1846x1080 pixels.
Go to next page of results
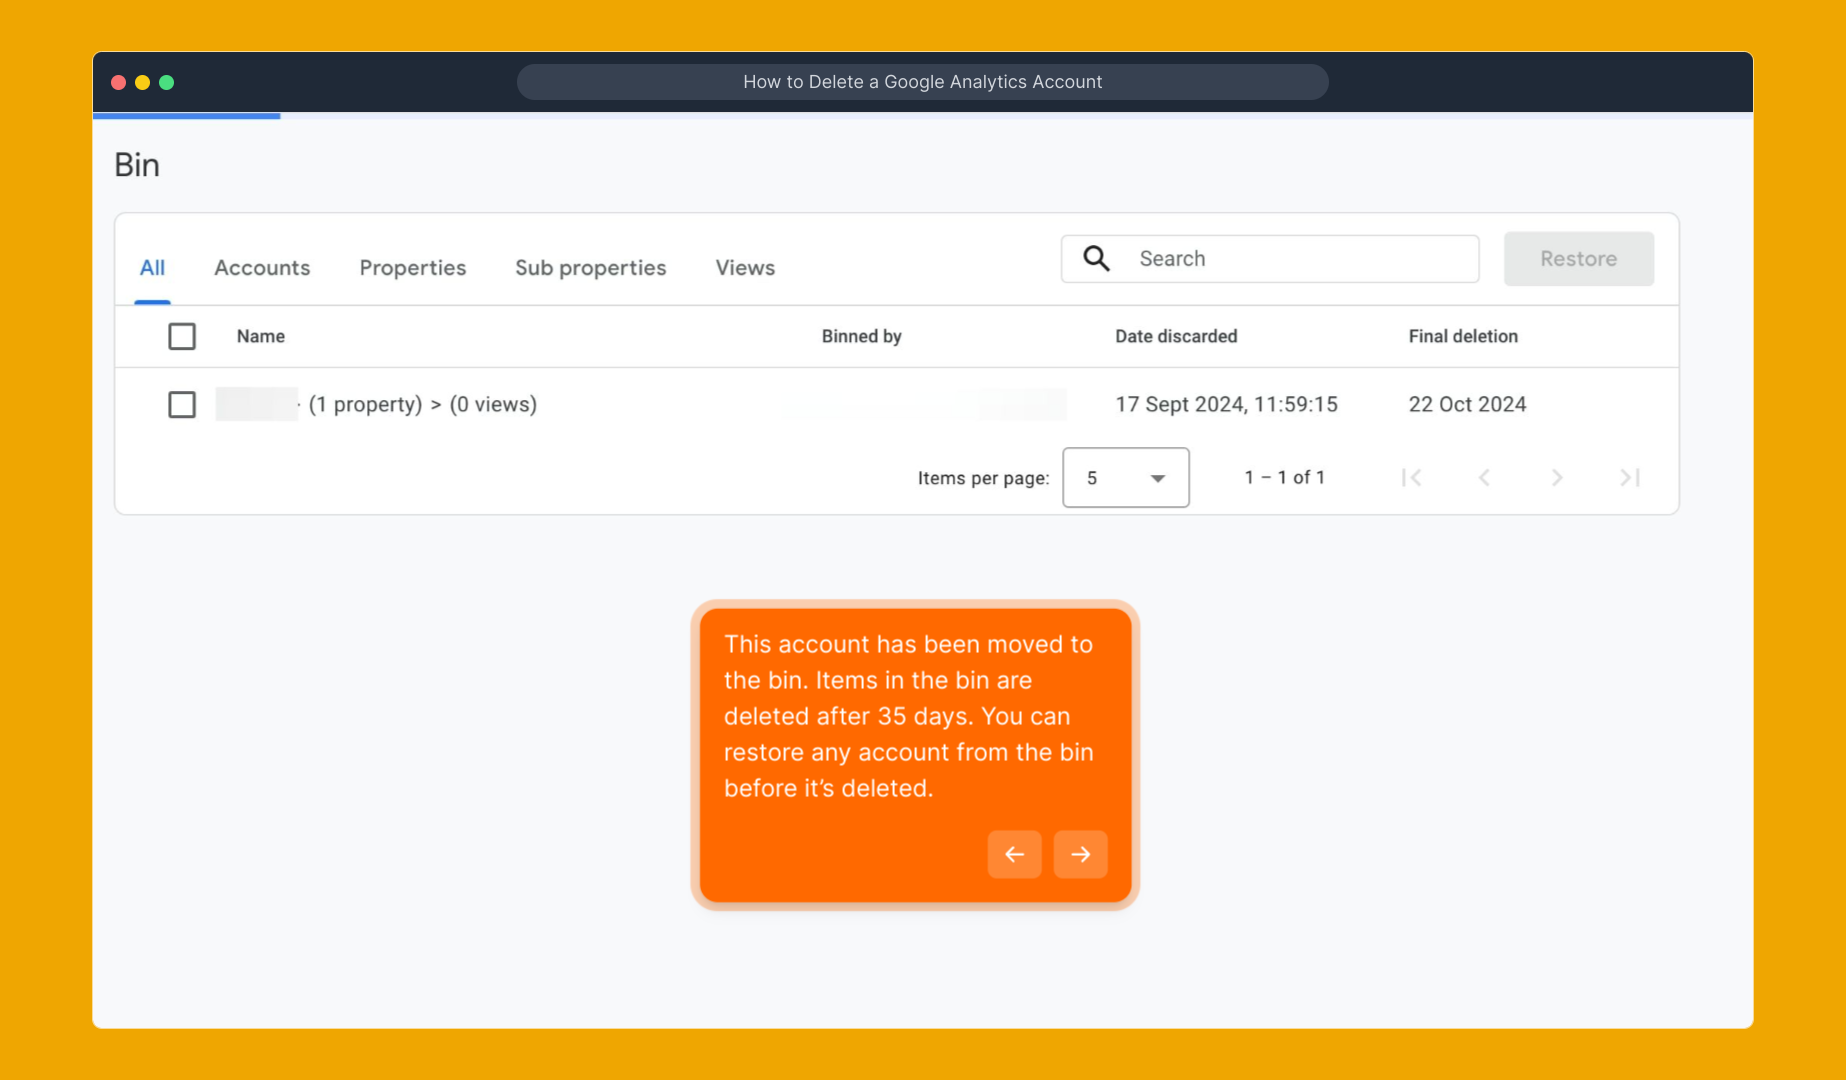[1557, 478]
